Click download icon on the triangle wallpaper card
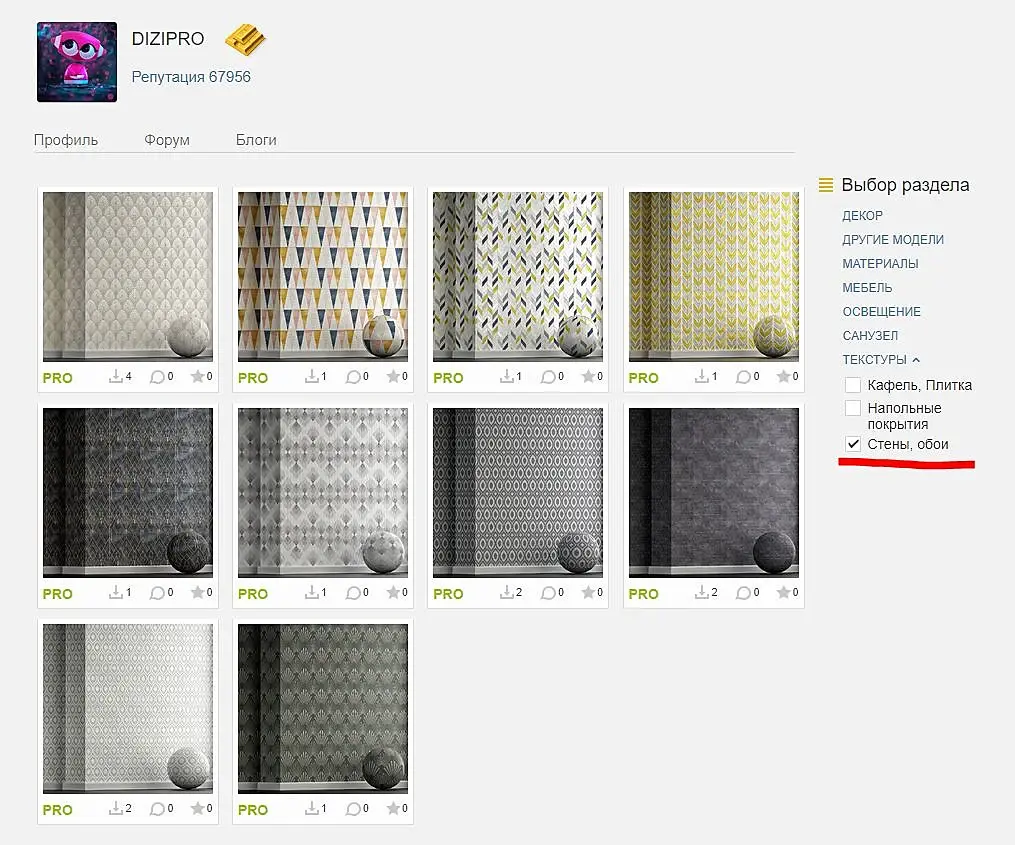Viewport: 1015px width, 845px height. 311,376
